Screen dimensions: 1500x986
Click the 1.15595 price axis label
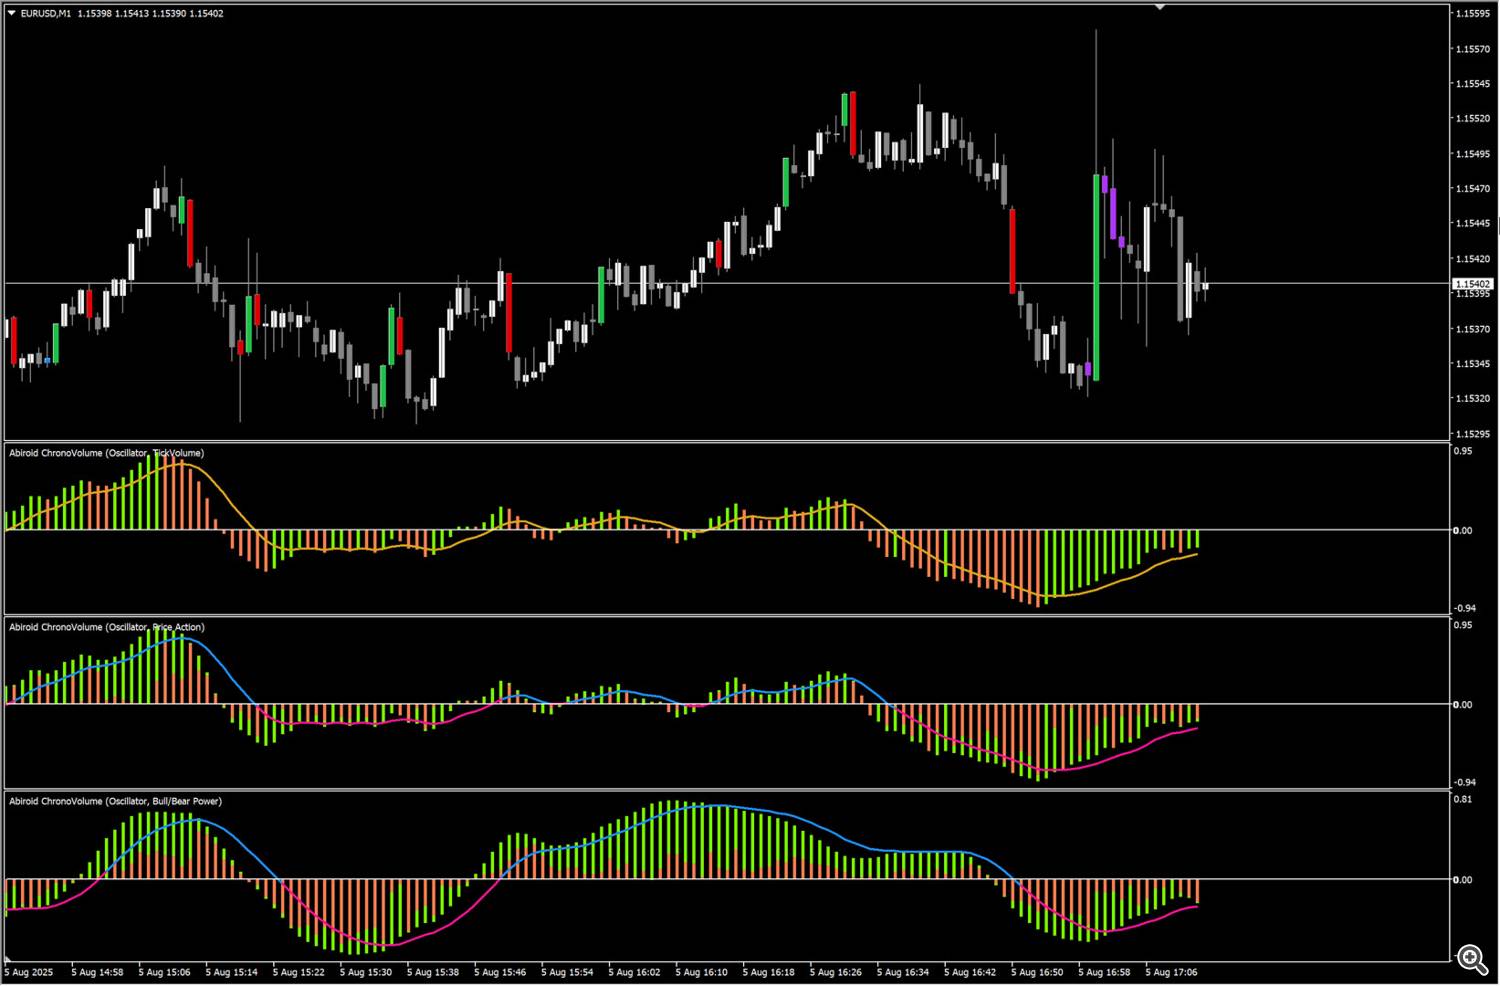[x=1473, y=14]
